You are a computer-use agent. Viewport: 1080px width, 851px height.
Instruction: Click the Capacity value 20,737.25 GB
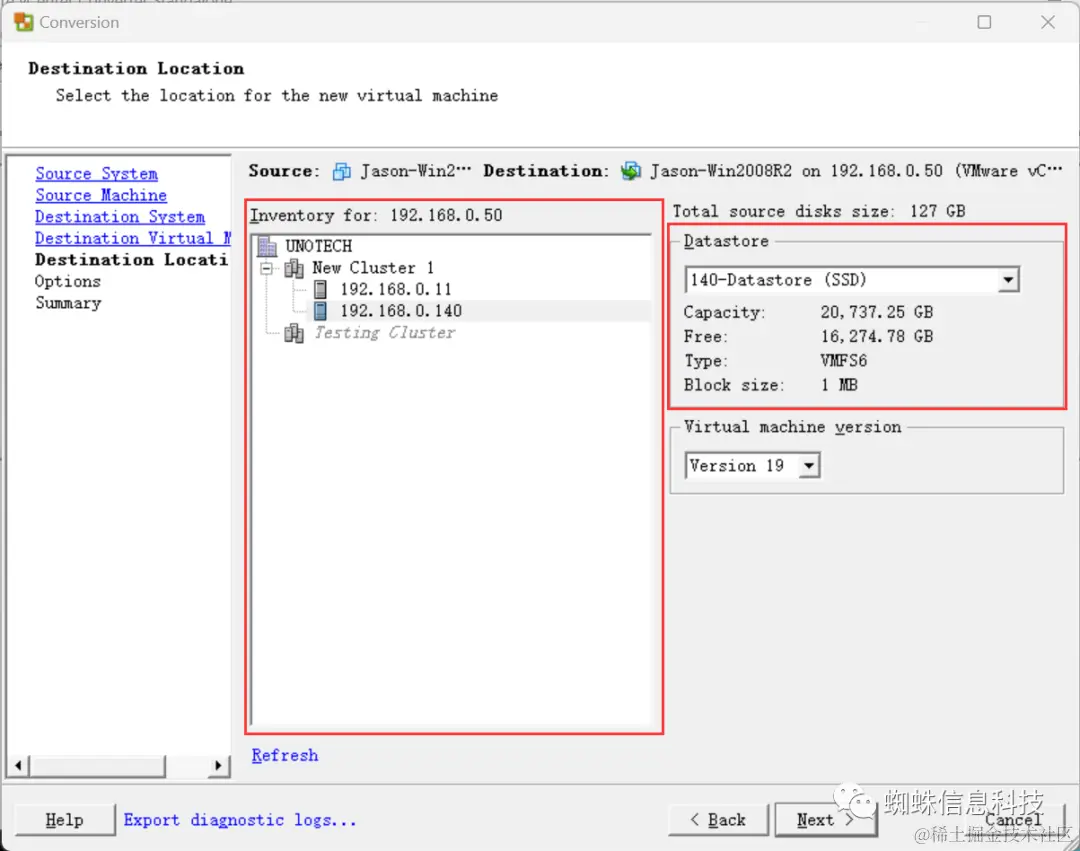coord(876,312)
